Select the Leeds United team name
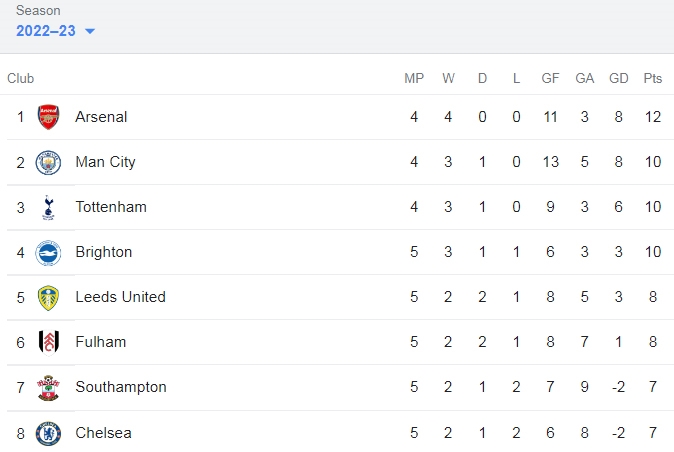 click(120, 297)
